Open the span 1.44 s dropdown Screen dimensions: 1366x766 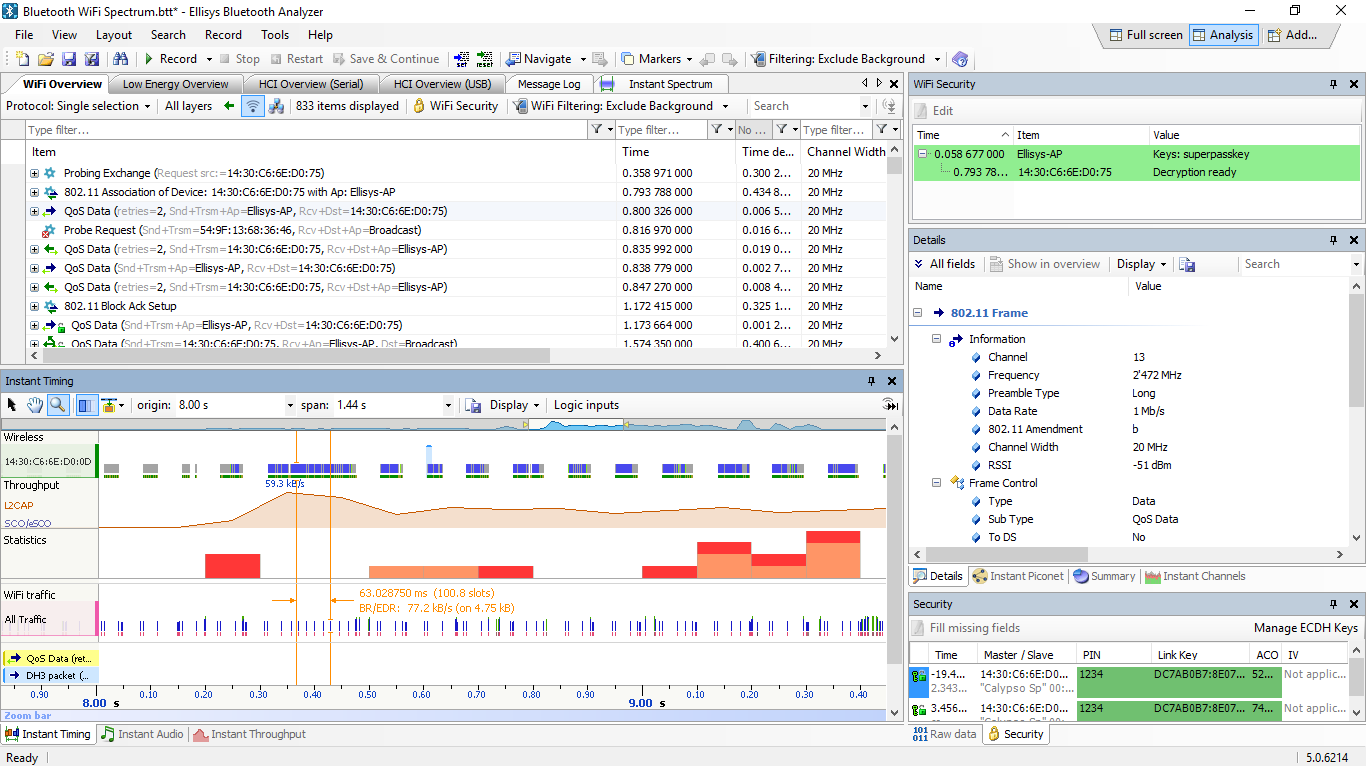coord(449,405)
